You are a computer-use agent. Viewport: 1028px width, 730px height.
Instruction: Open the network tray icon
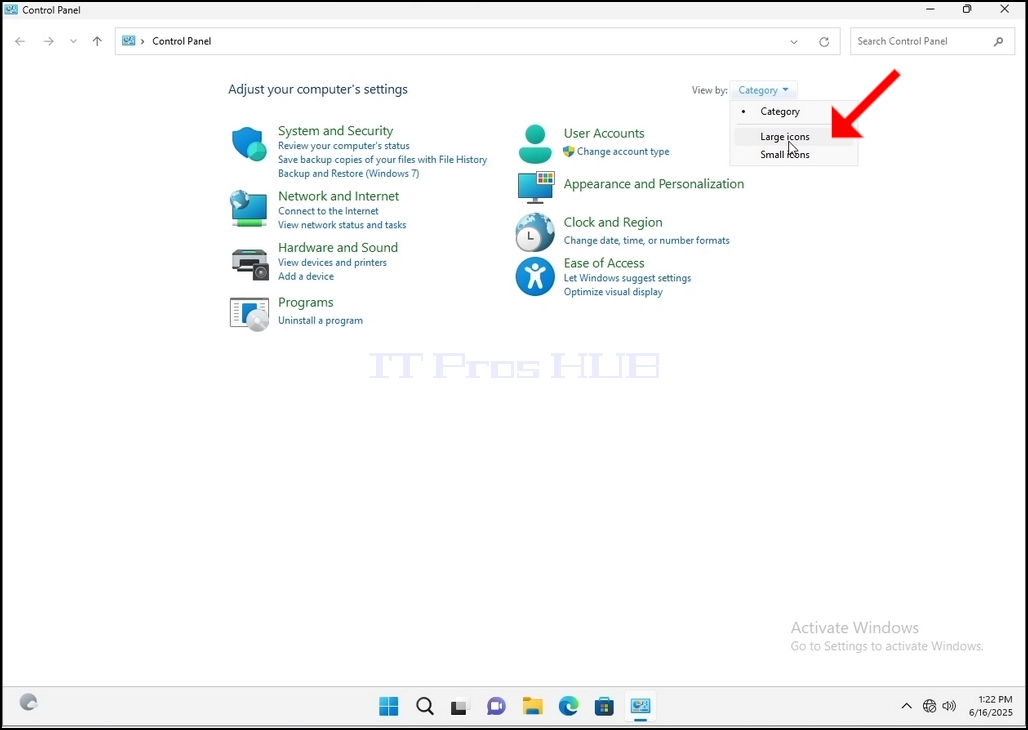(x=929, y=706)
